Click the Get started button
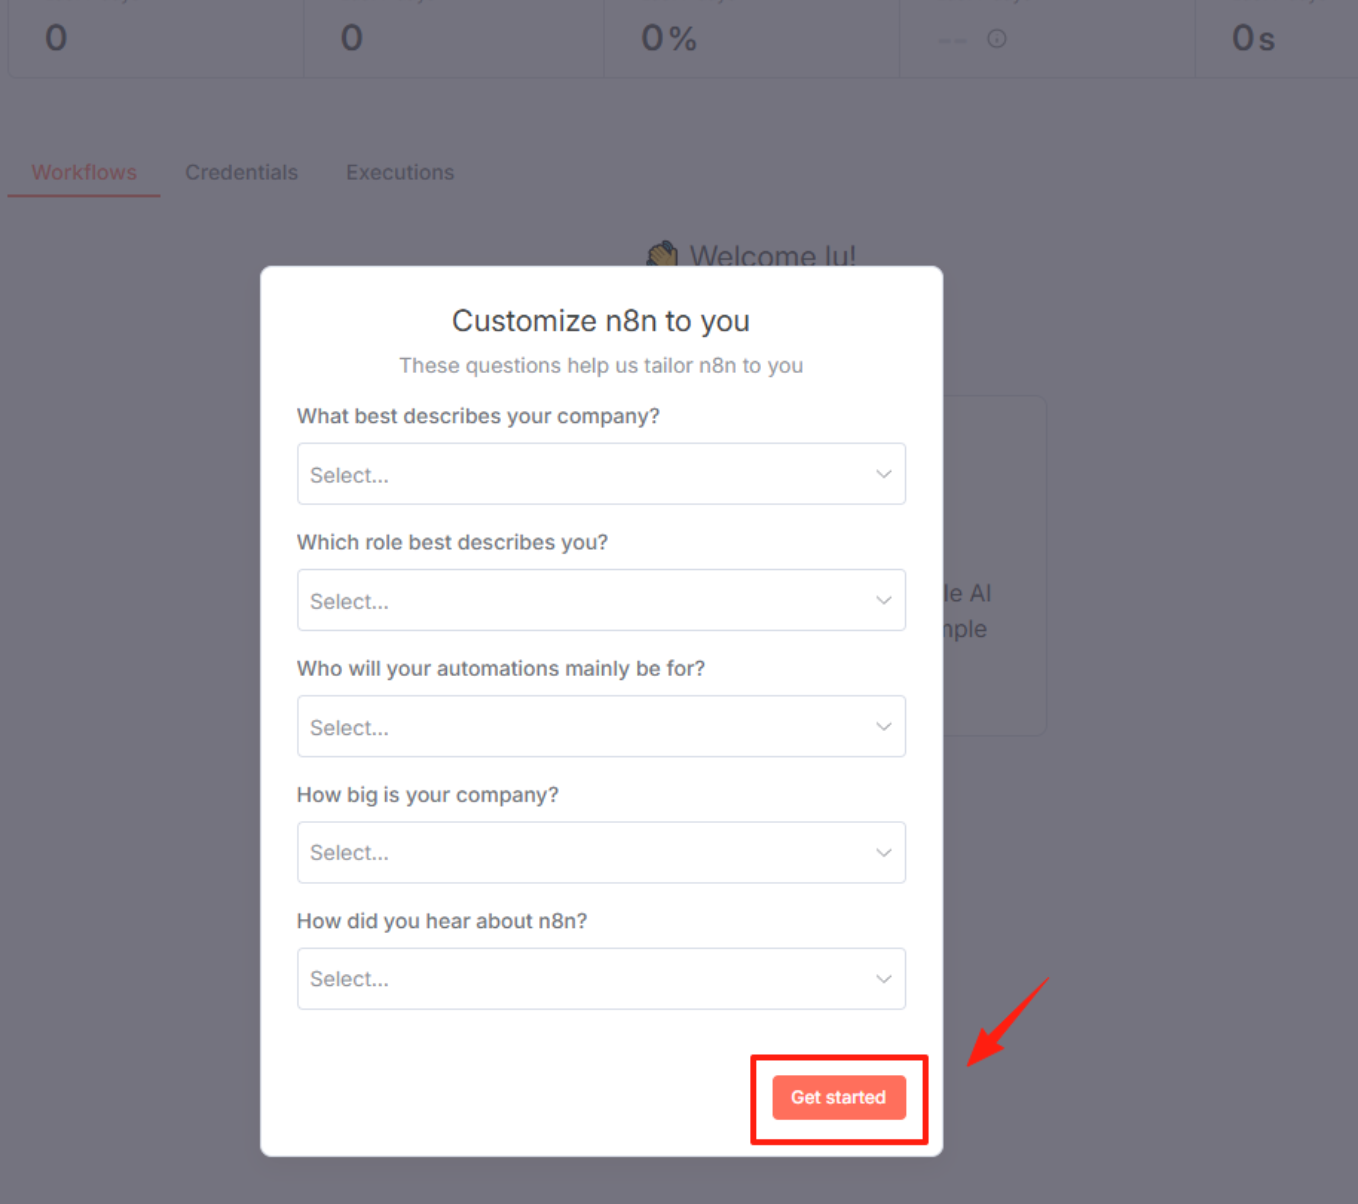Screen dimensions: 1358x1204 click(x=839, y=1097)
